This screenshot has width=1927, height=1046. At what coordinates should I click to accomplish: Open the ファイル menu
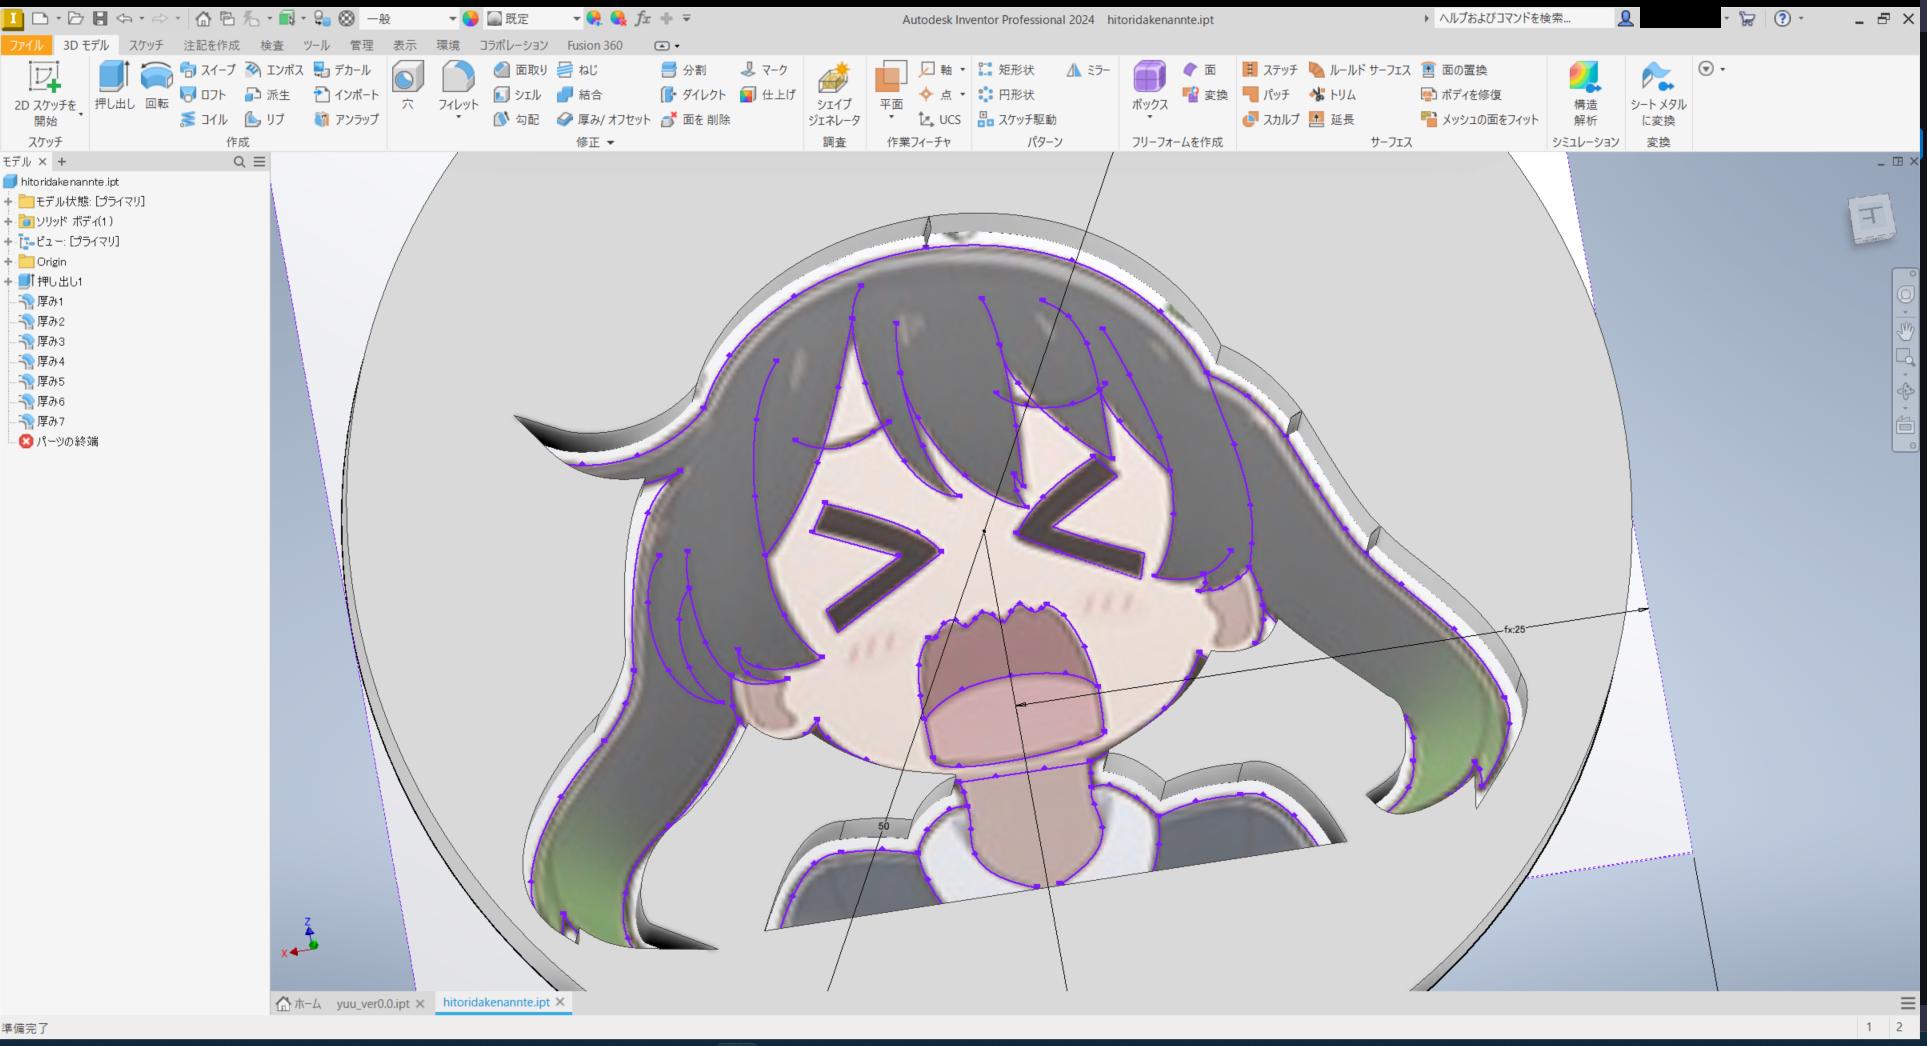(x=26, y=45)
